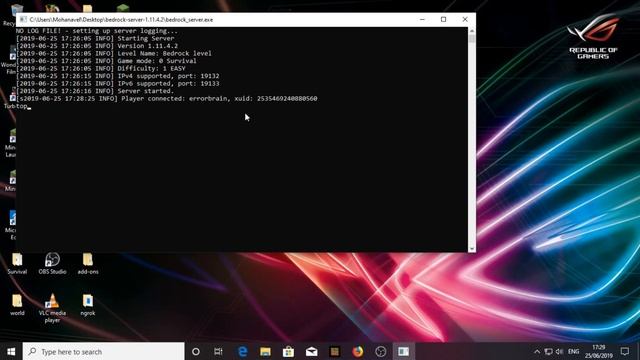The height and width of the screenshot is (360, 640).
Task: Click the 'Game mode: 0 Survival' line
Action: (107, 61)
